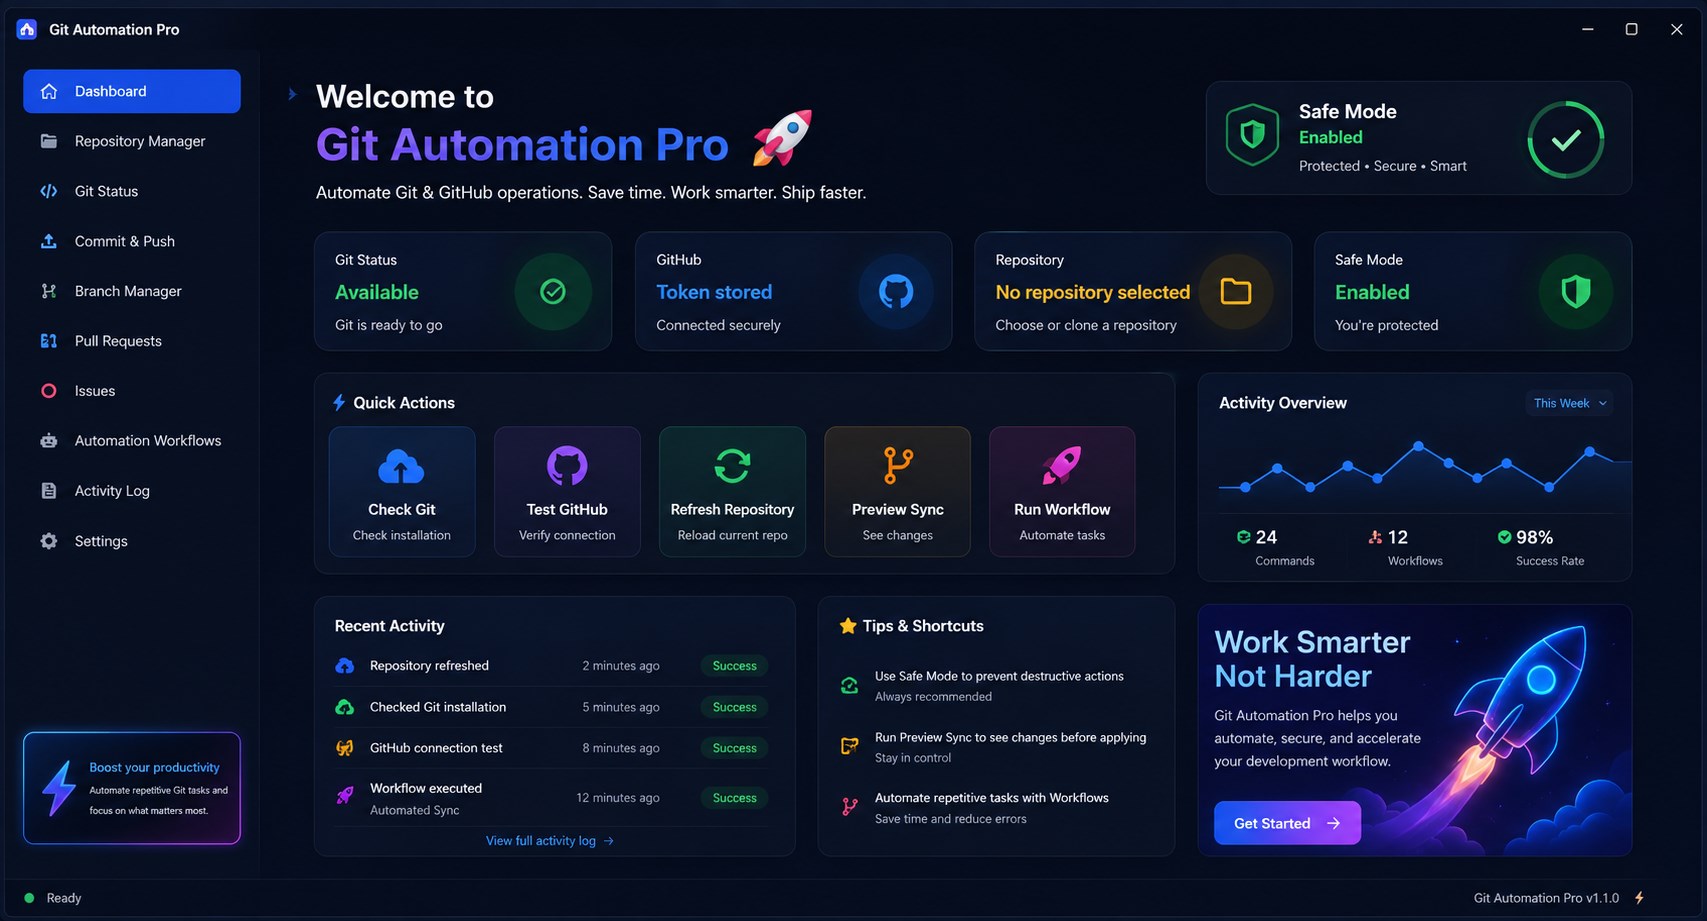Open Activity Log from sidebar
1707x921 pixels.
pyautogui.click(x=132, y=491)
